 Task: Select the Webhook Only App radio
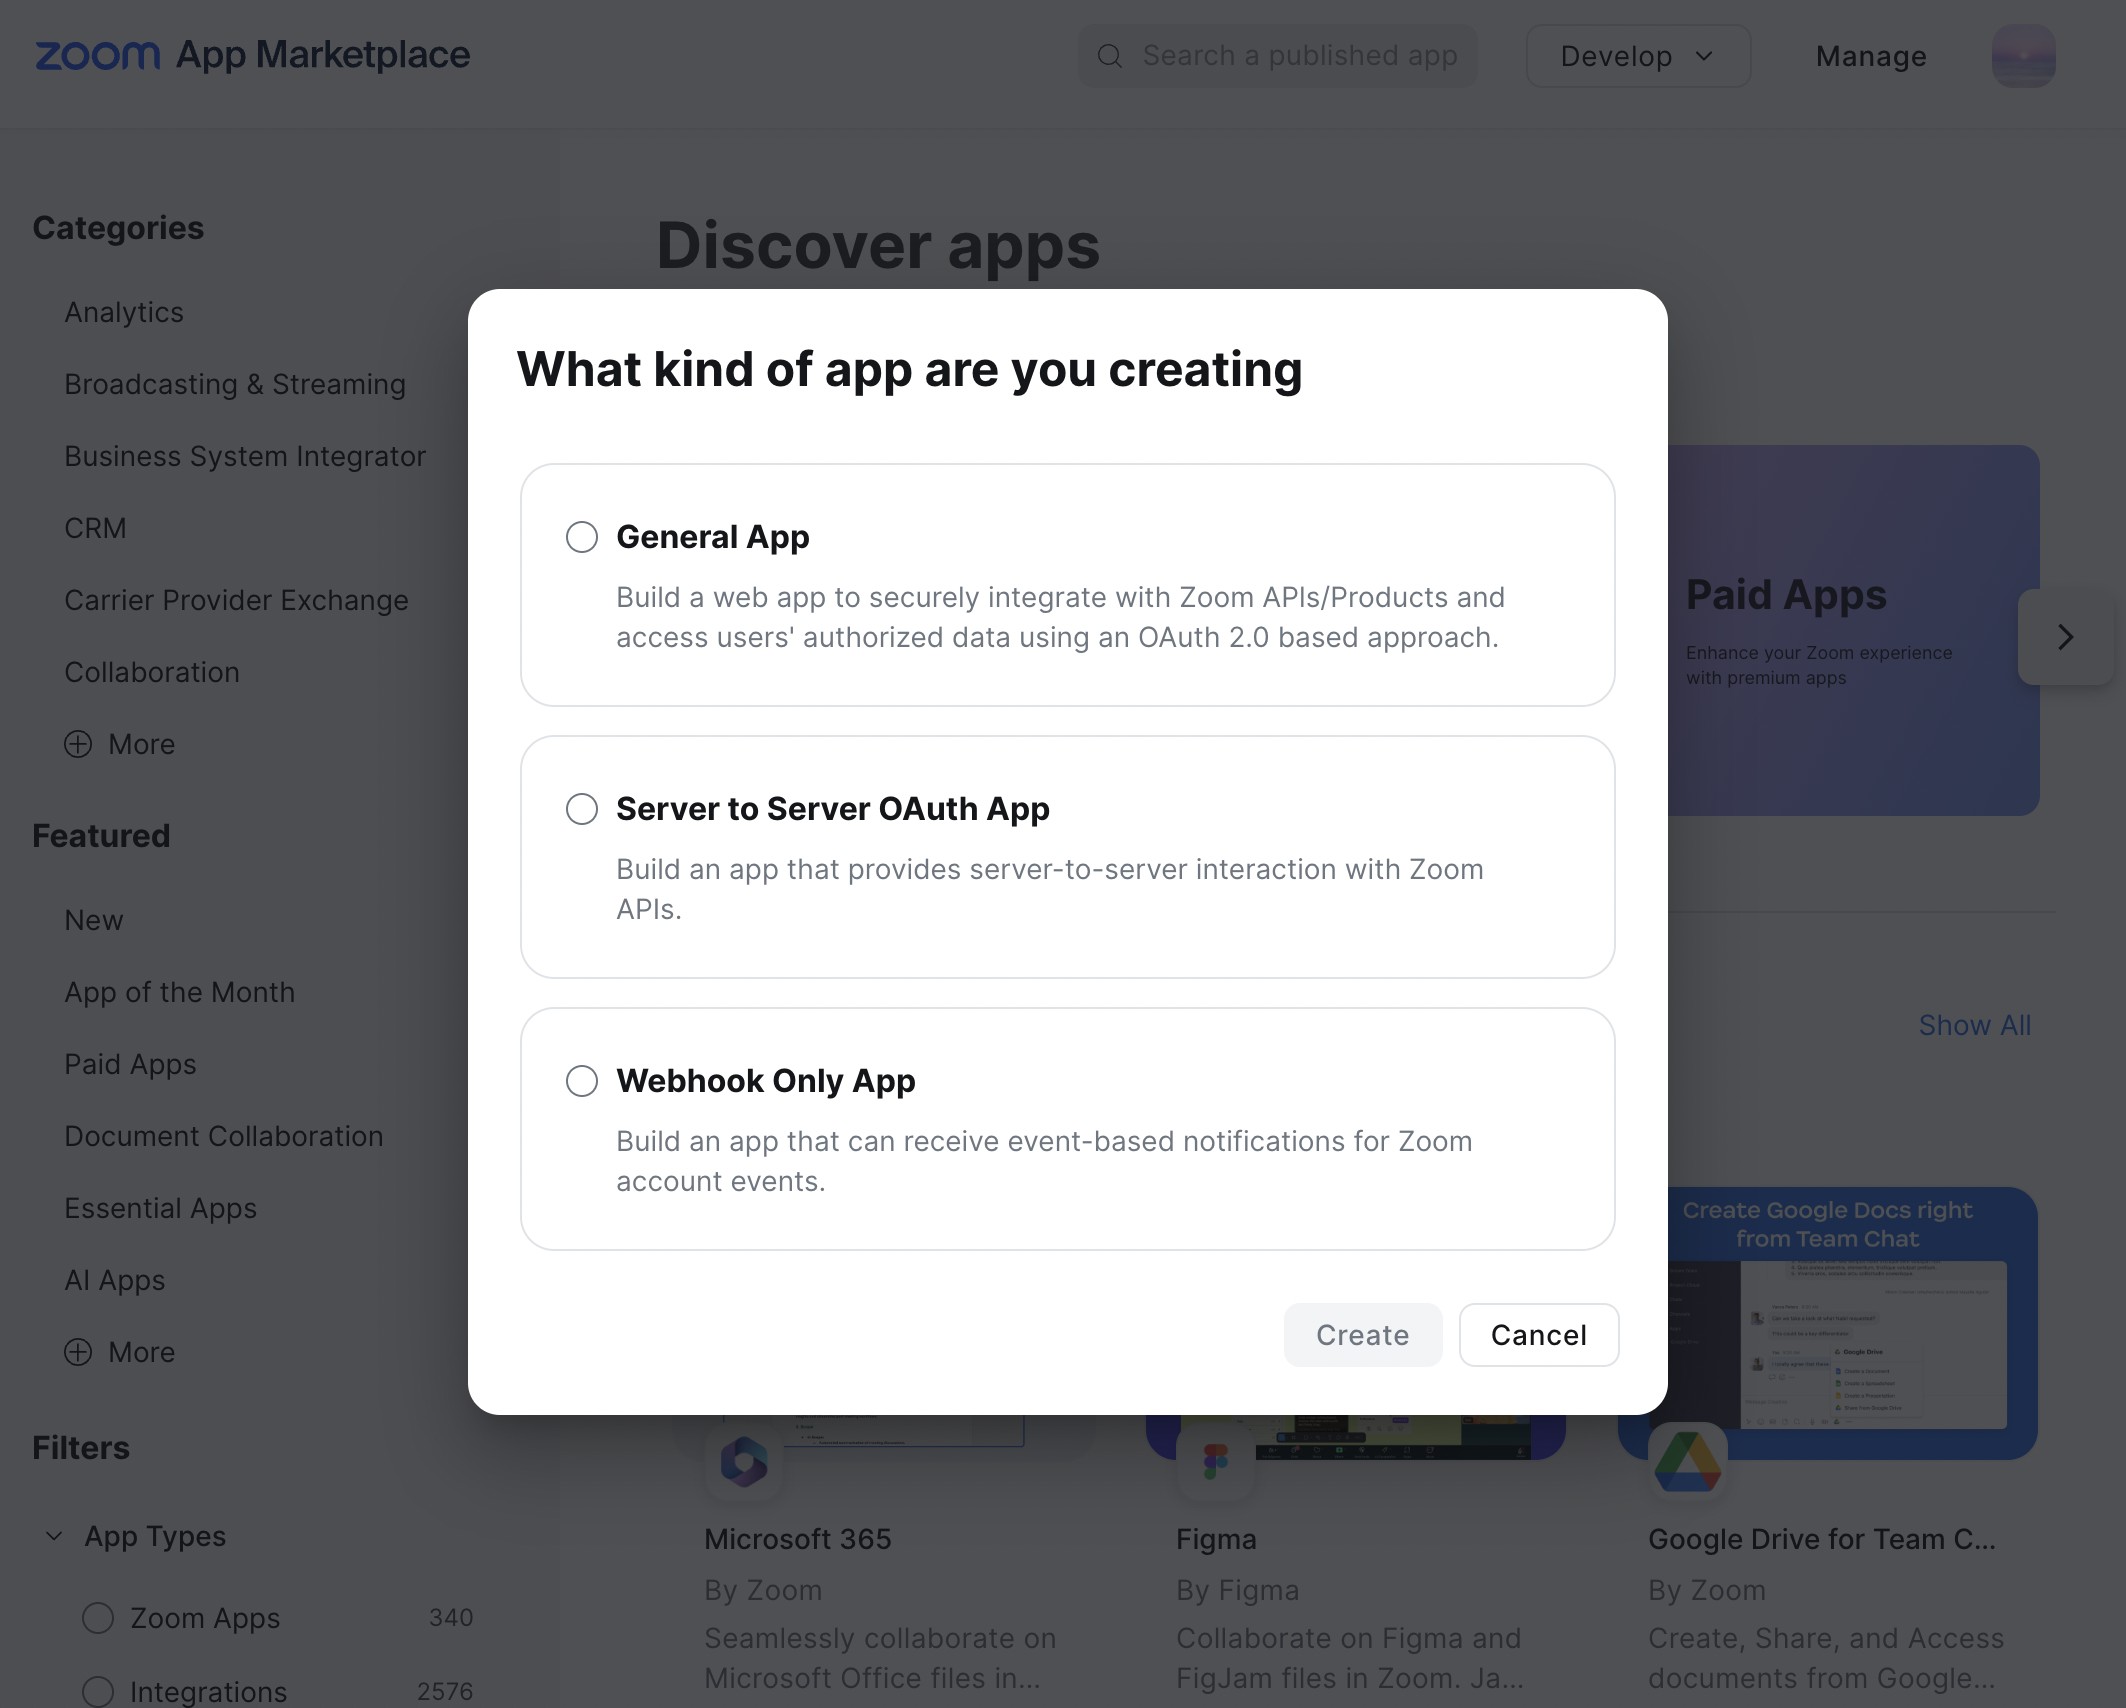tap(582, 1081)
